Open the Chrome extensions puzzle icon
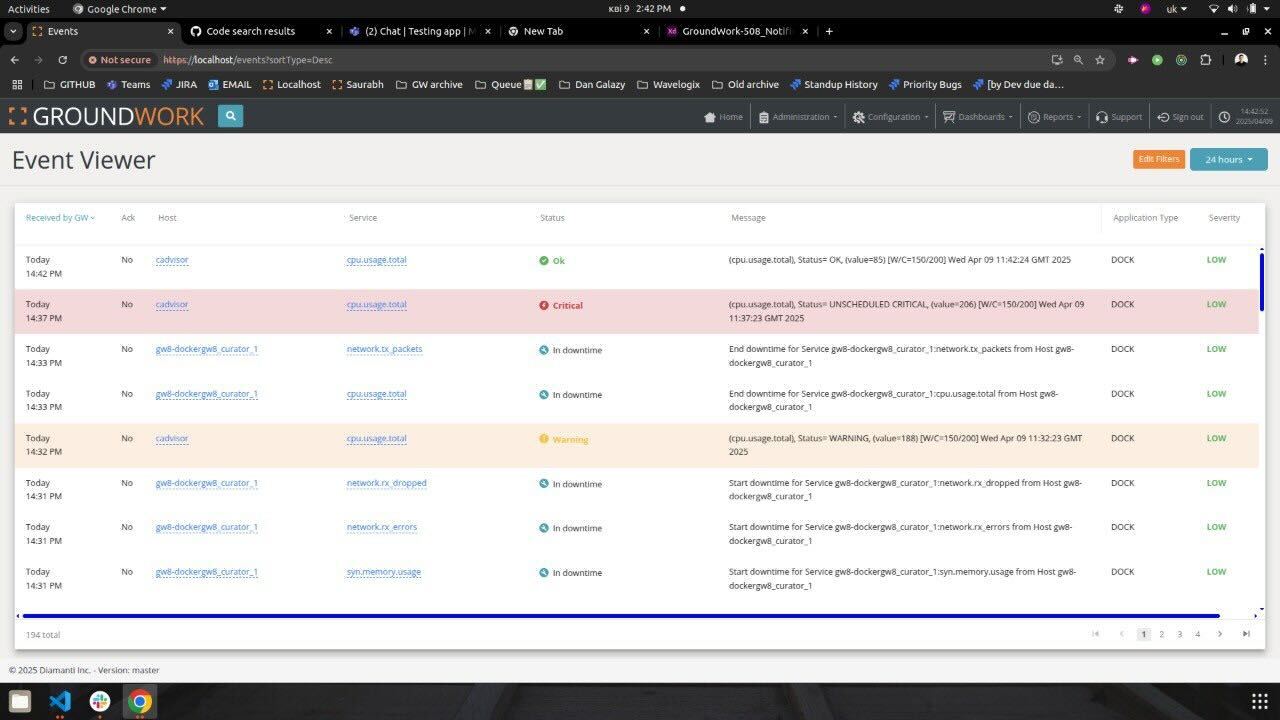1280x720 pixels. click(1205, 60)
